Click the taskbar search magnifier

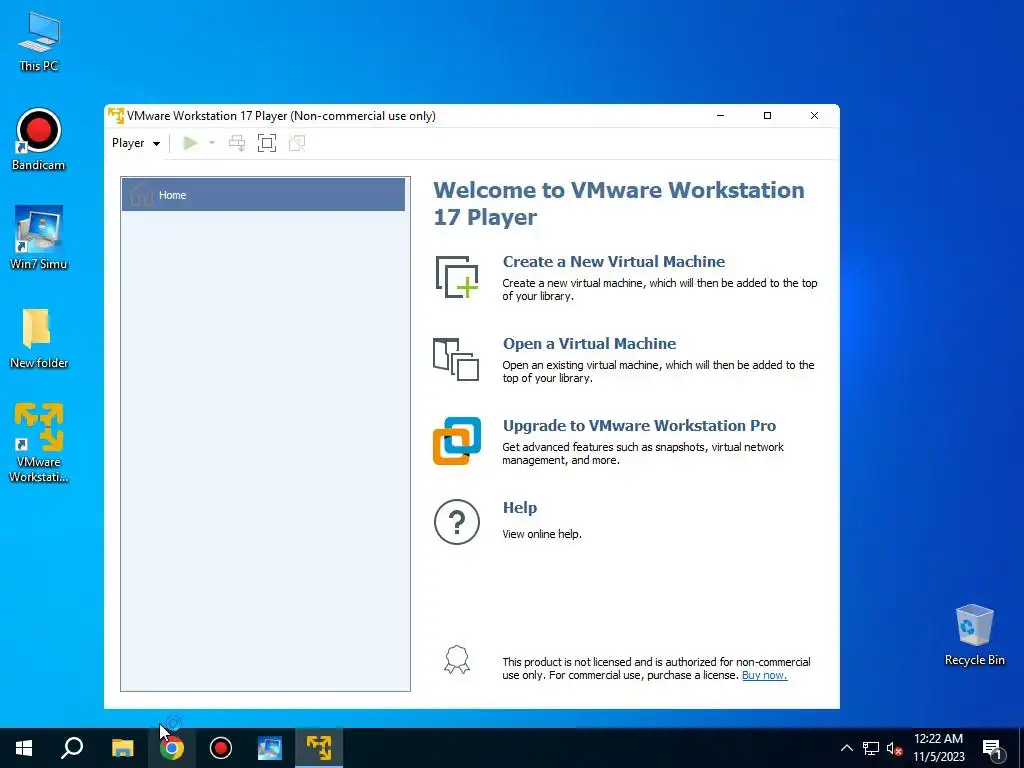[72, 748]
